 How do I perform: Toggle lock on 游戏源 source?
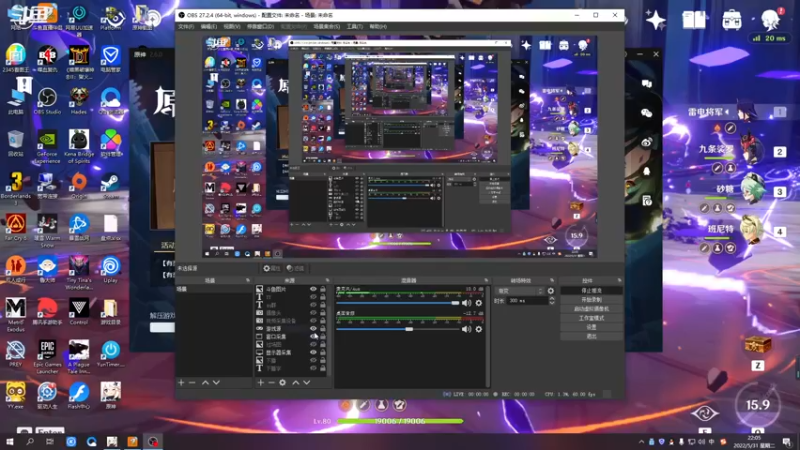point(322,329)
